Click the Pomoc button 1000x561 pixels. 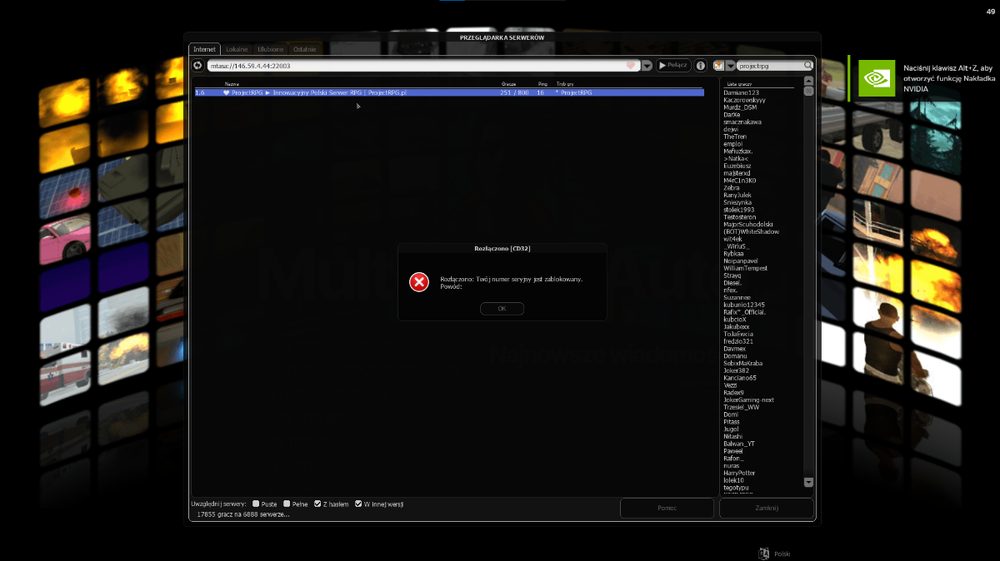[667, 508]
